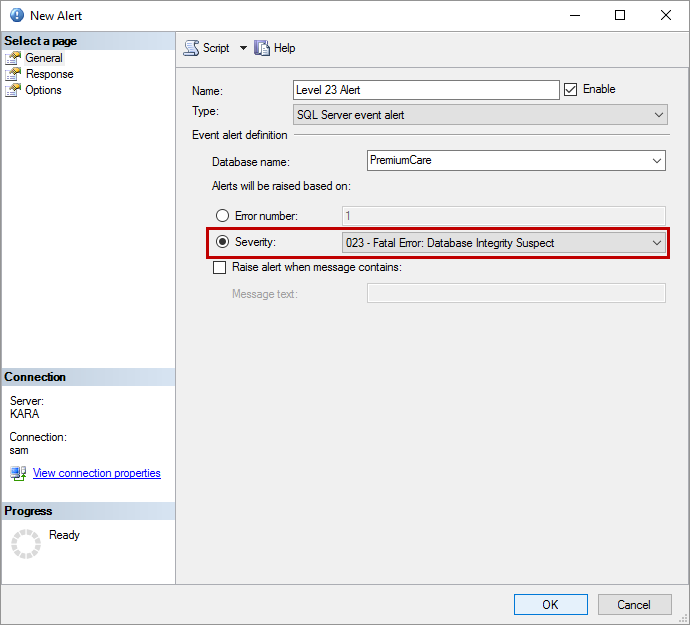Expand the Script dropdown arrow
The image size is (690, 625).
click(x=243, y=48)
